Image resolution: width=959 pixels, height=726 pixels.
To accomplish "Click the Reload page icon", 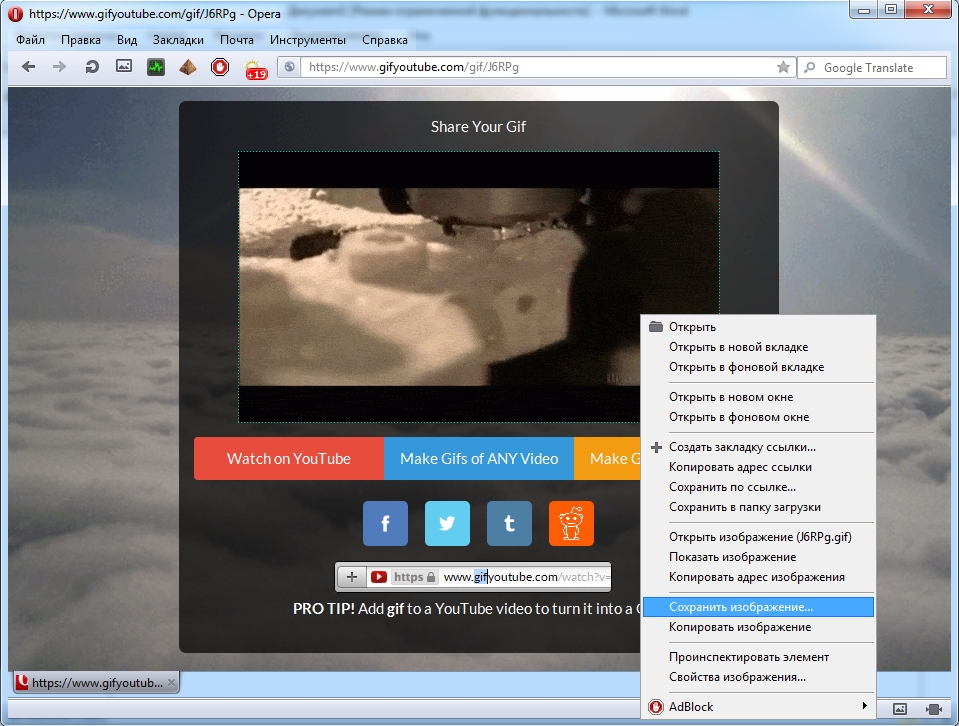I will [92, 67].
